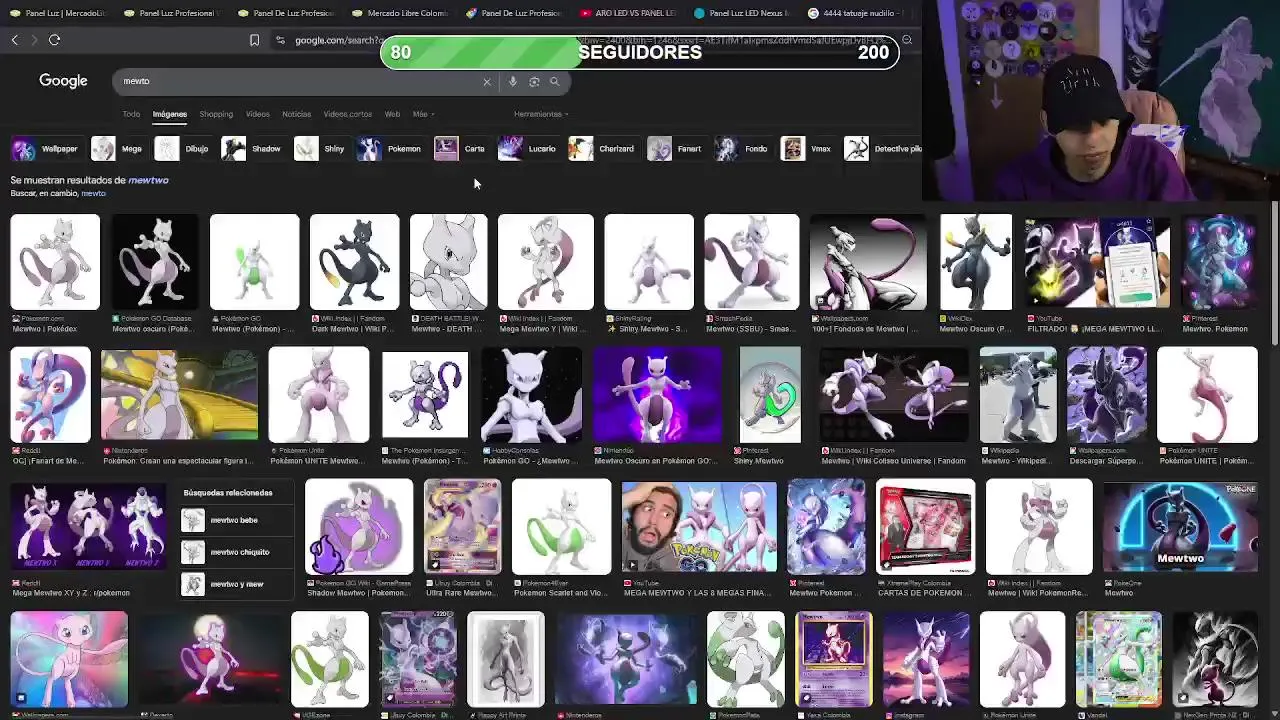Filter images by Shadow chip
This screenshot has height=720, width=1280.
[x=252, y=149]
